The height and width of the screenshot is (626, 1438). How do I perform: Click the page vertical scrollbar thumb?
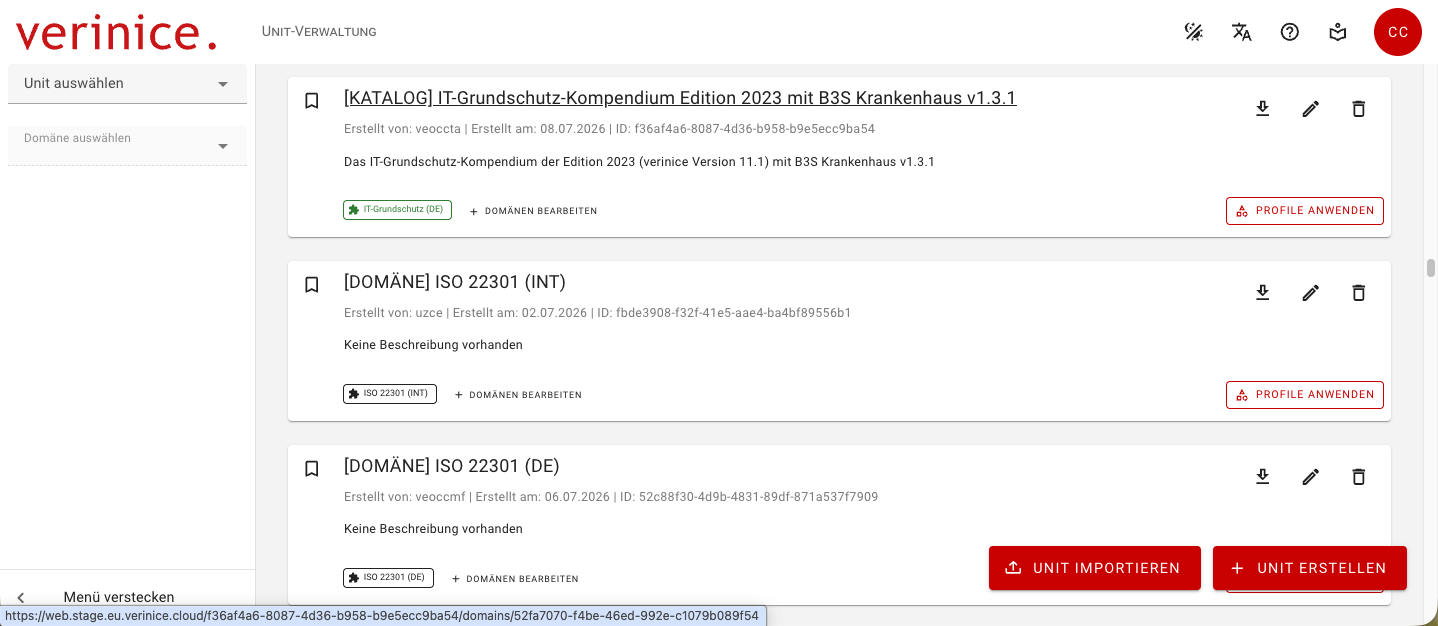coord(1431,268)
